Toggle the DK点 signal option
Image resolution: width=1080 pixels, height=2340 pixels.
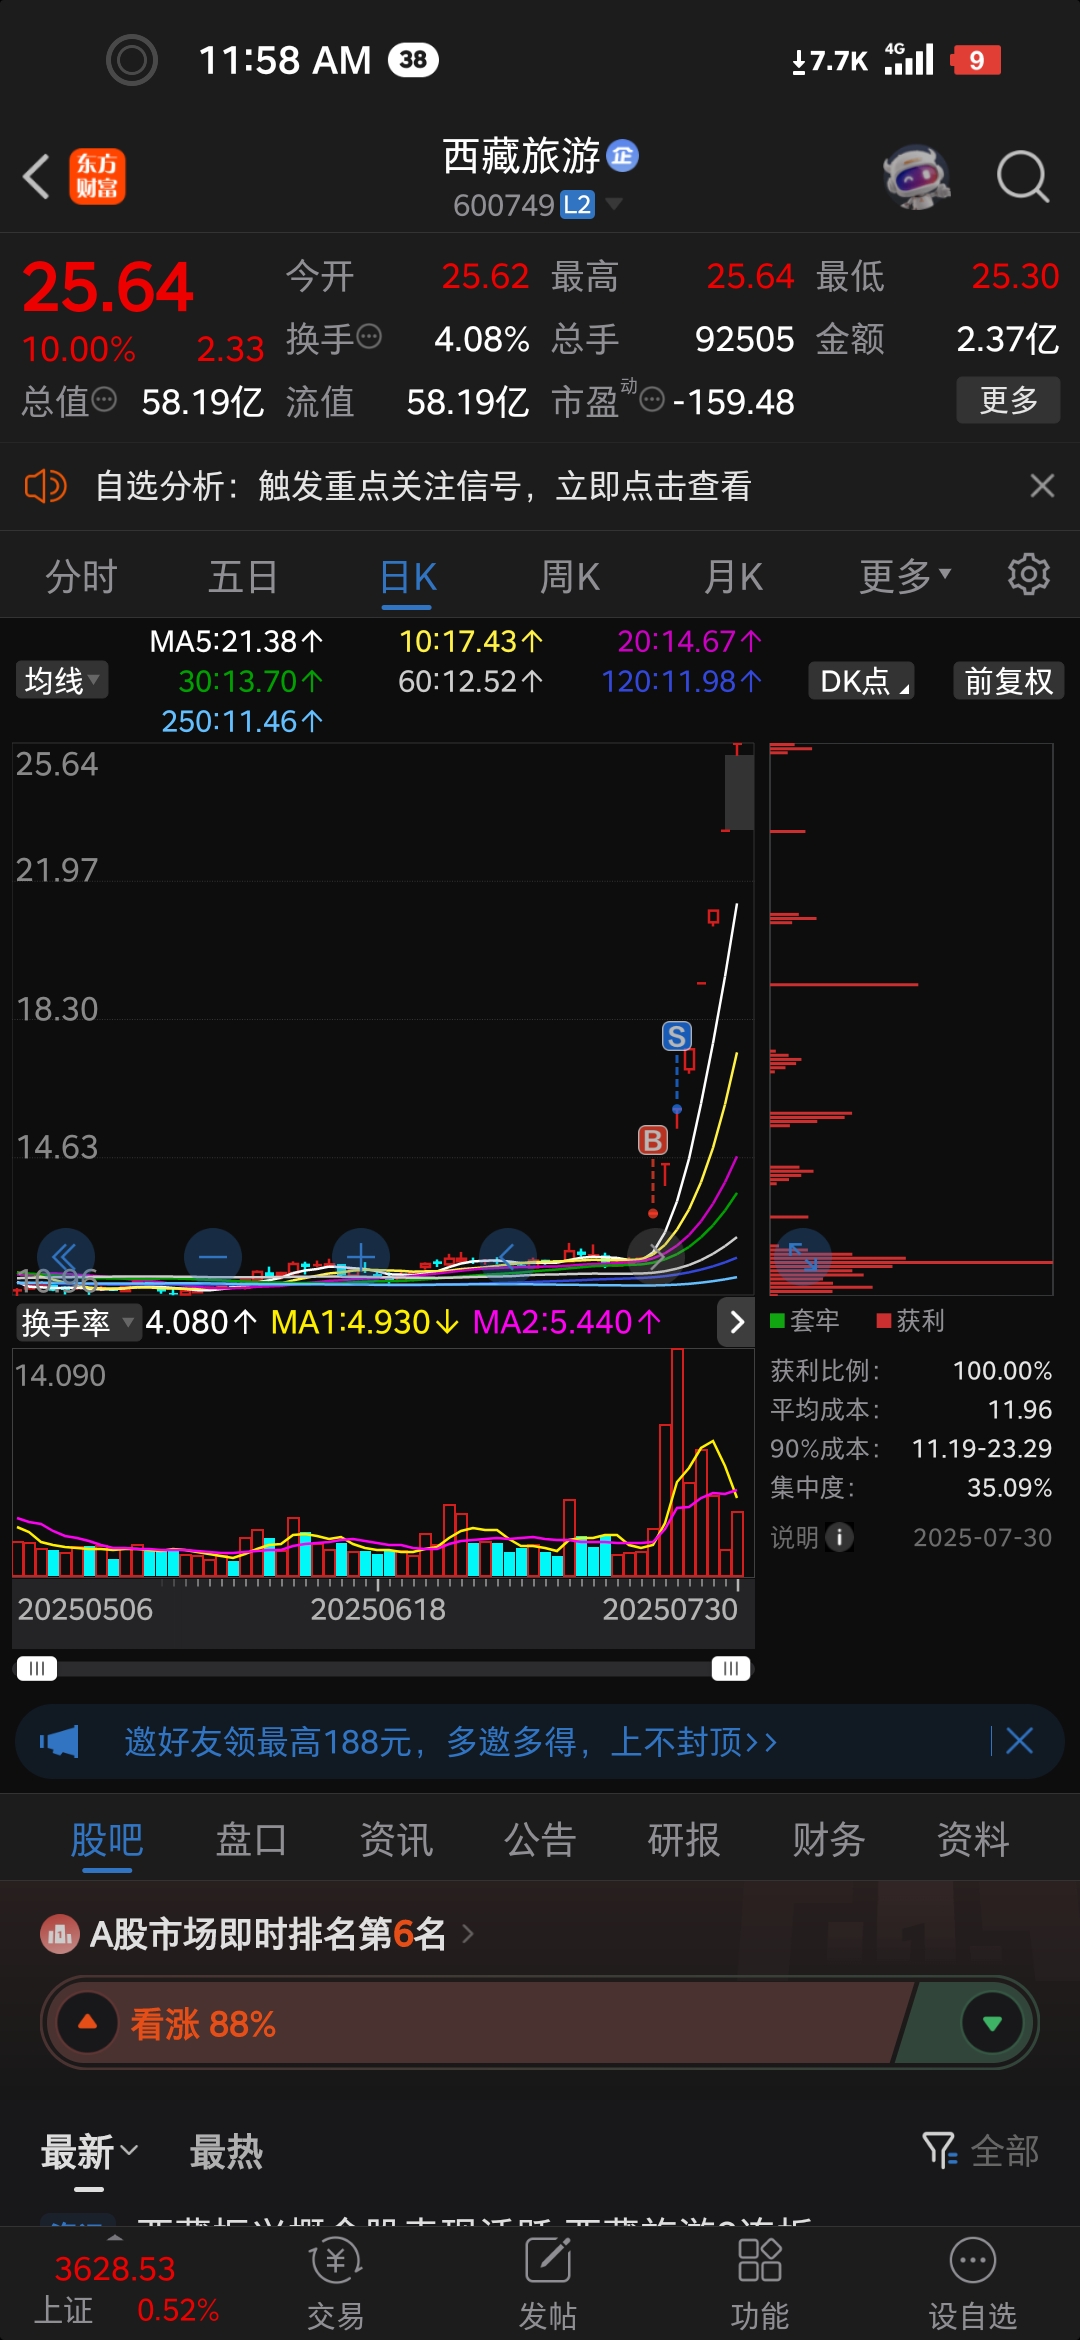coord(862,681)
